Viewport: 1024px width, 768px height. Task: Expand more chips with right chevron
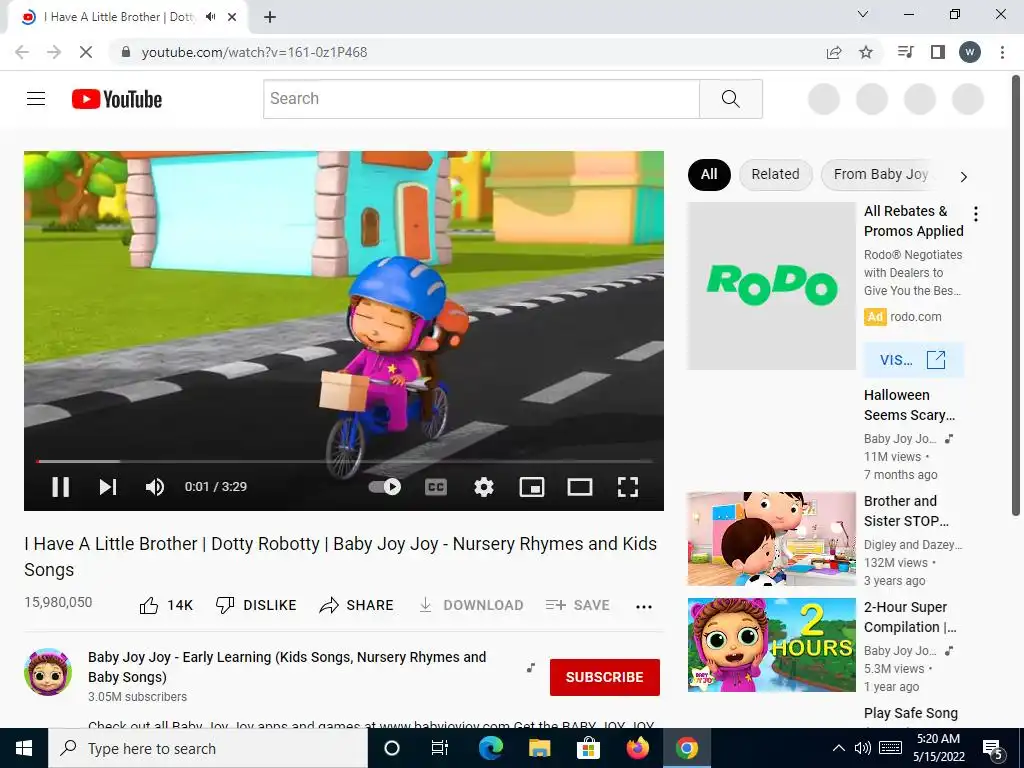(x=964, y=176)
